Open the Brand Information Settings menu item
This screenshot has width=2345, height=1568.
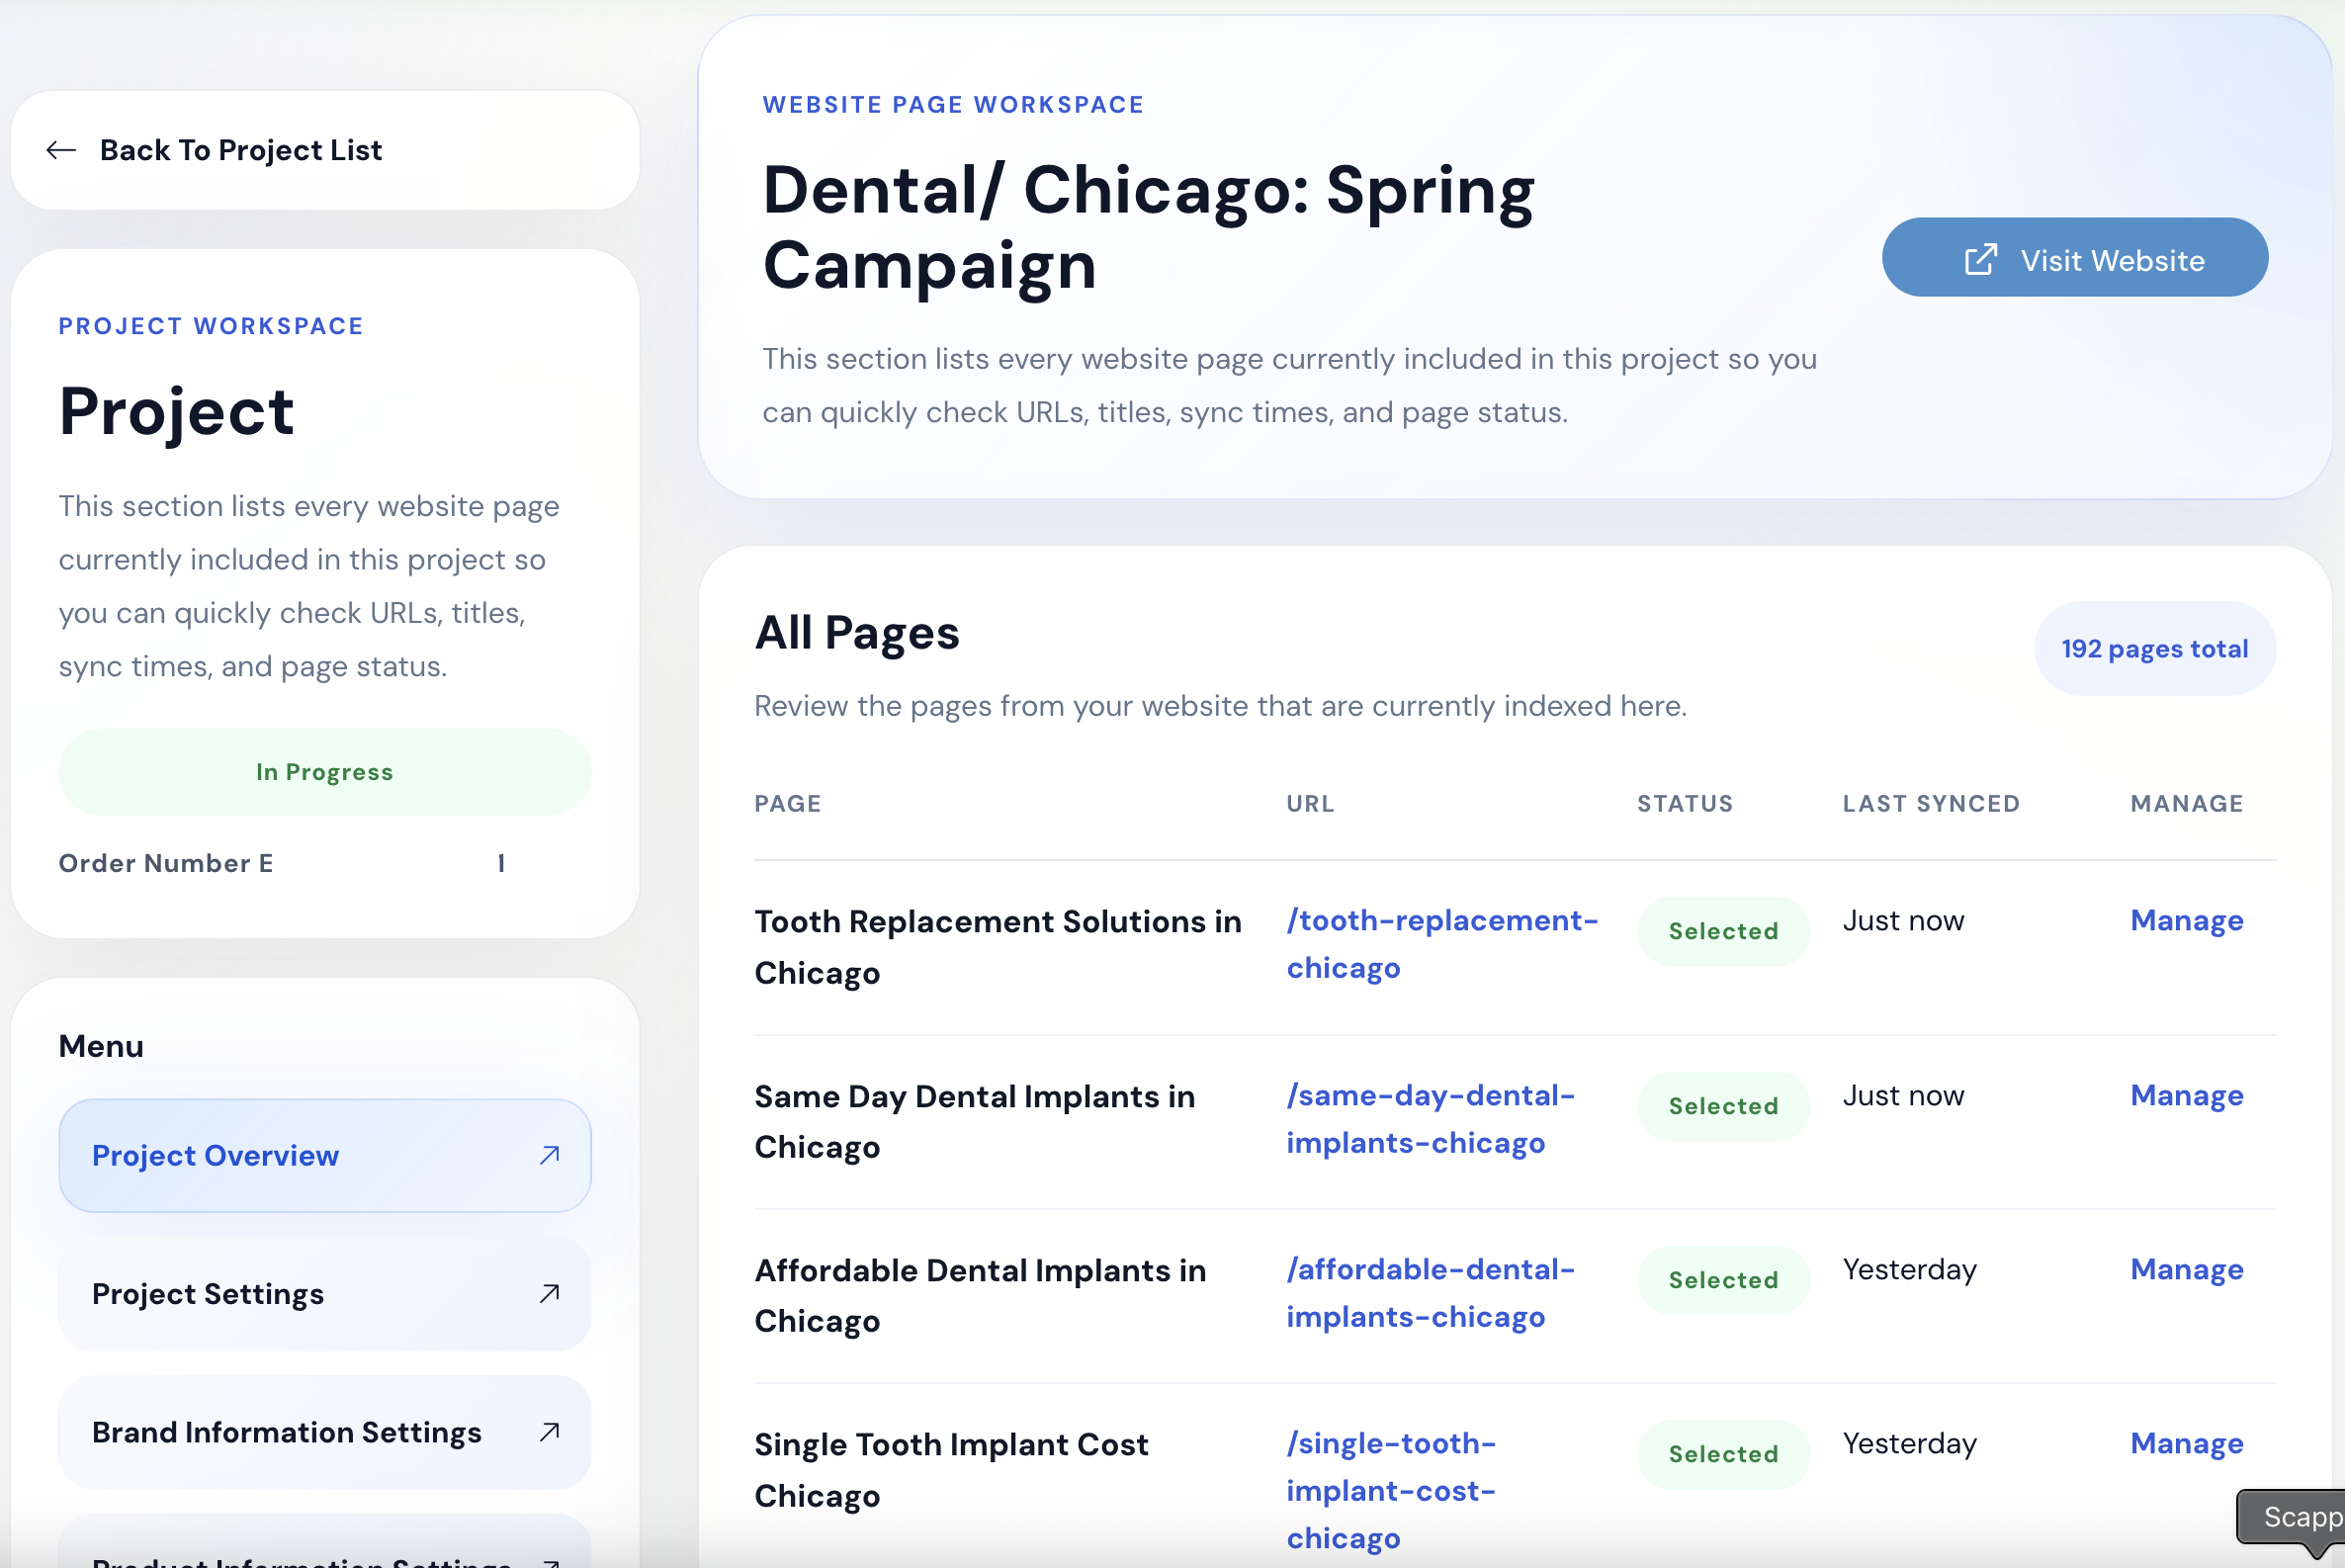287,1432
